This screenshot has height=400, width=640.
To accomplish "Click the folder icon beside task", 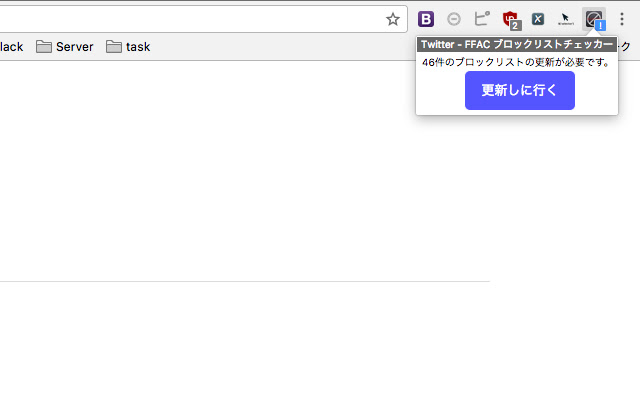I will click(114, 46).
